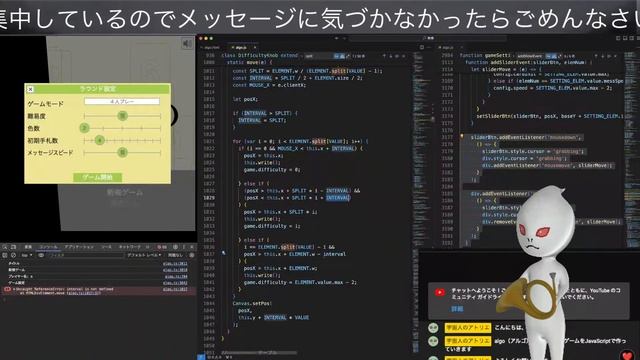This screenshot has height=360, width=640.
Task: Select left editor algo.js tab
Action: tap(241, 47)
